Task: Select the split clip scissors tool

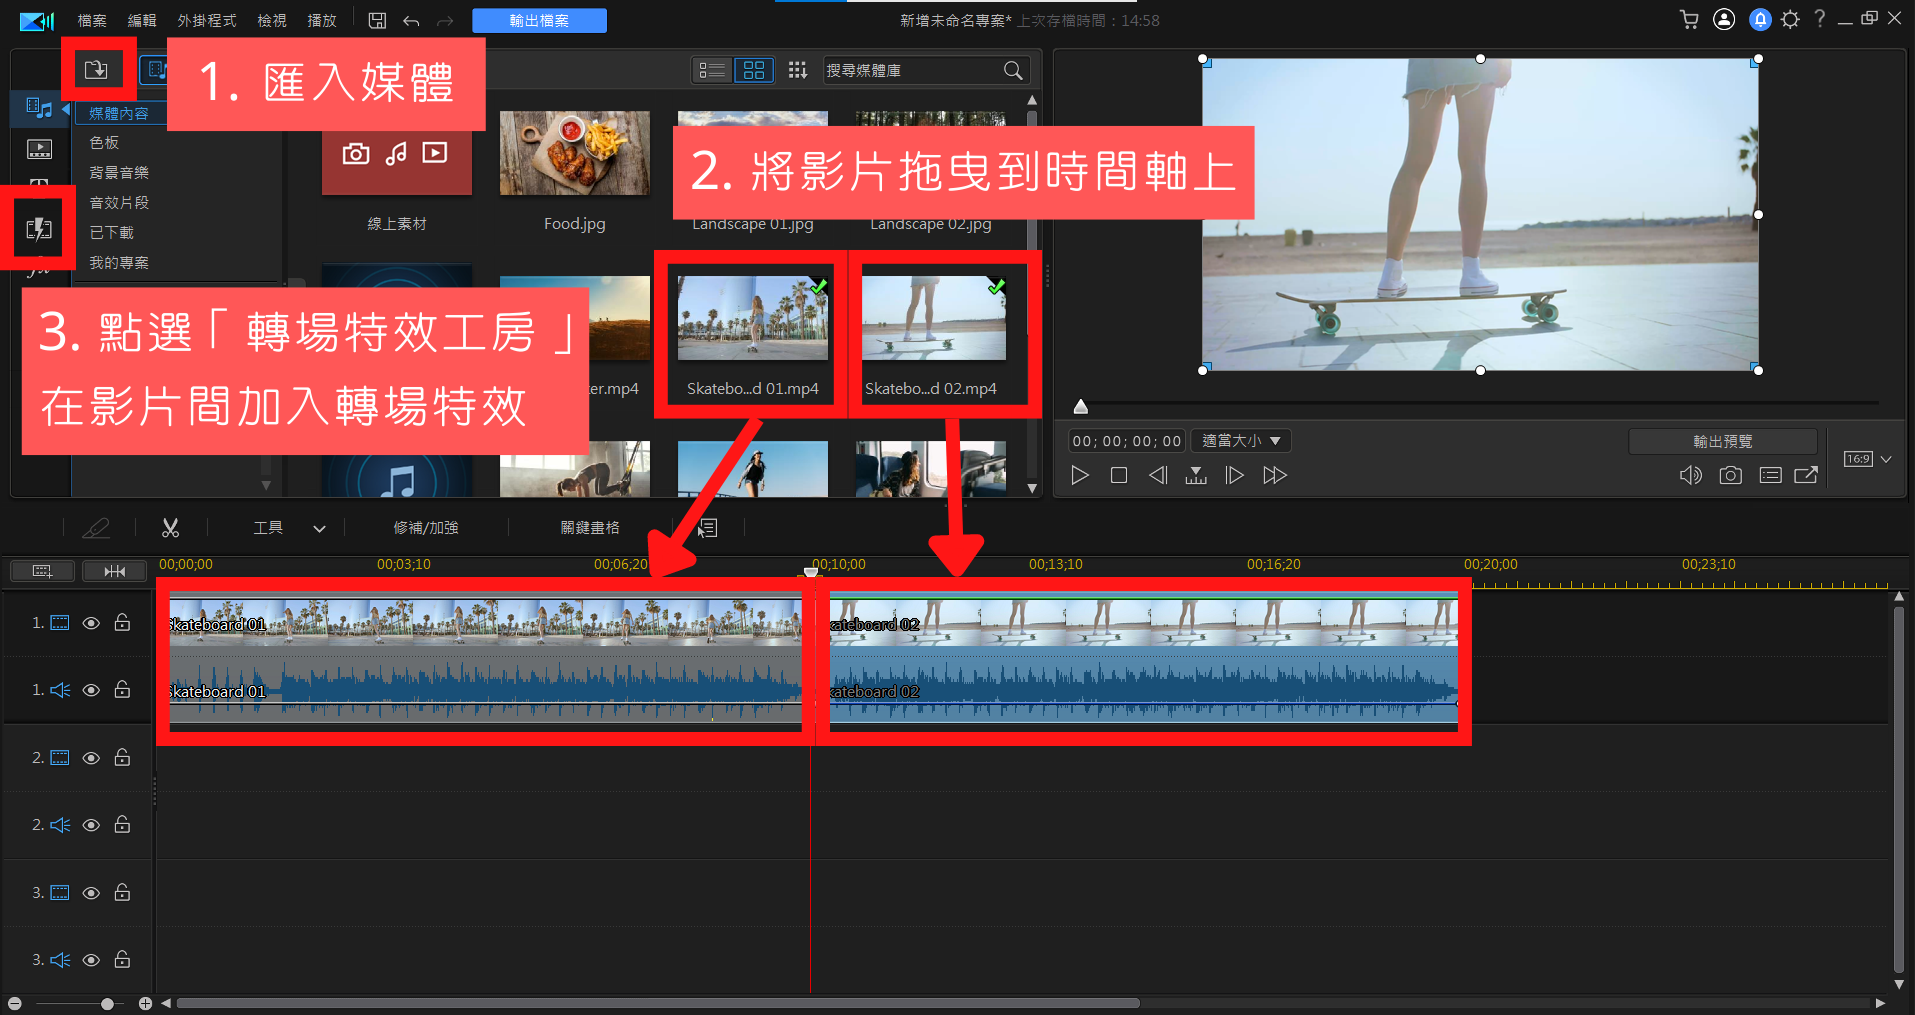Action: pyautogui.click(x=171, y=527)
